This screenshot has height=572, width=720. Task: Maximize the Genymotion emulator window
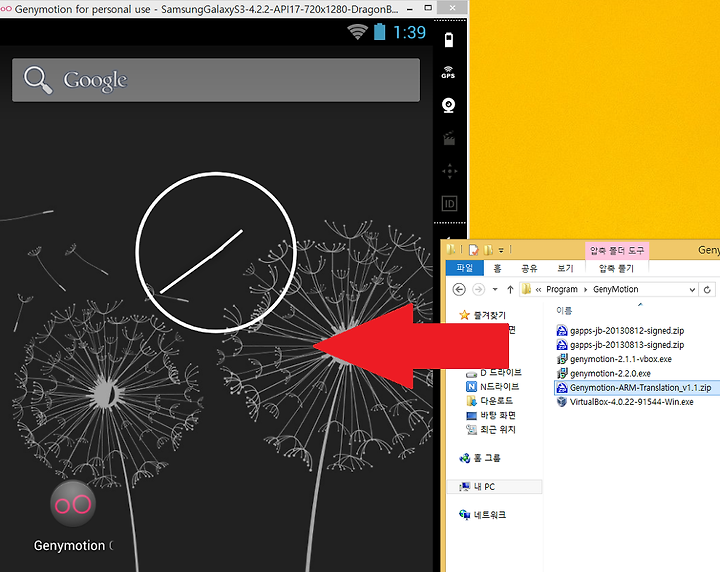pyautogui.click(x=428, y=8)
